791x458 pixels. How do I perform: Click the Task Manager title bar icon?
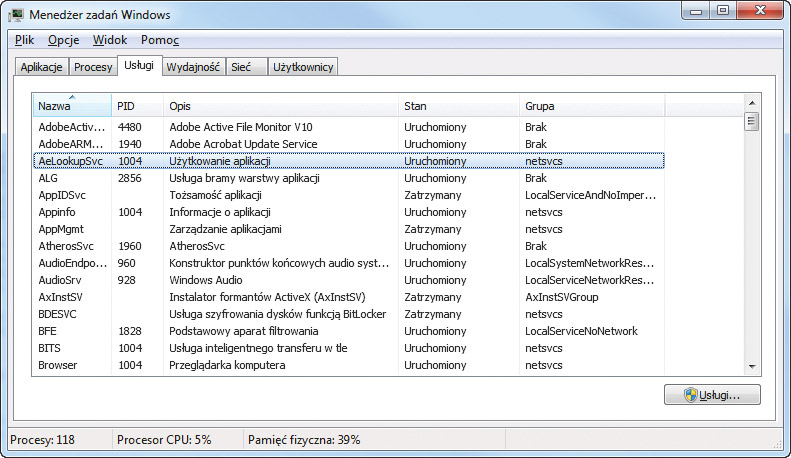pyautogui.click(x=18, y=15)
